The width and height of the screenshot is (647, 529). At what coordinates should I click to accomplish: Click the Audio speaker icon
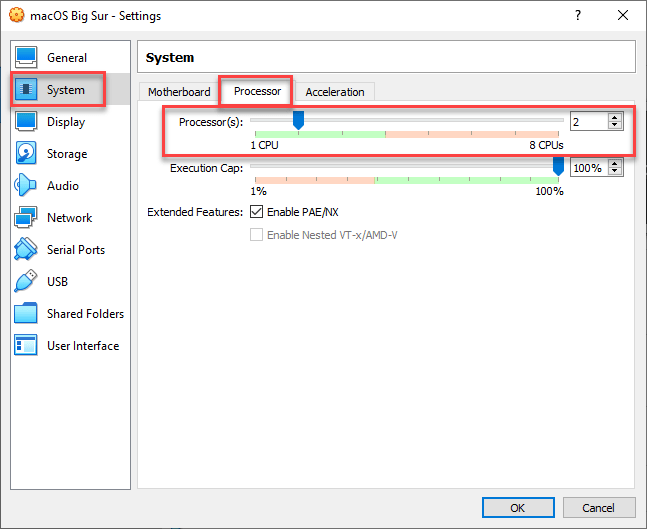point(27,186)
